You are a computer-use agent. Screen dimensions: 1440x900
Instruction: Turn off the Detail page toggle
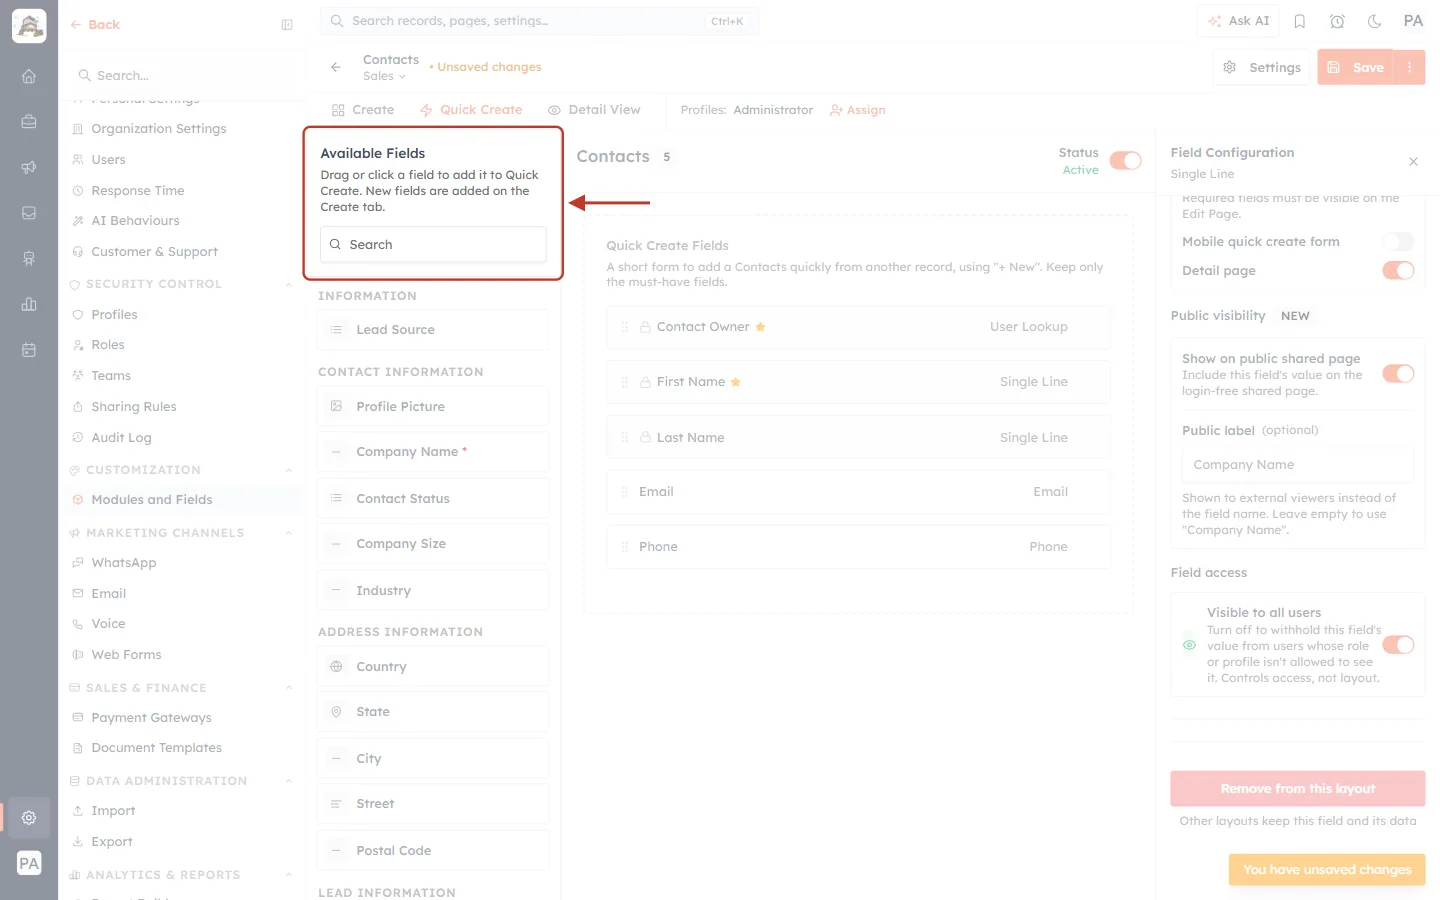(x=1398, y=270)
